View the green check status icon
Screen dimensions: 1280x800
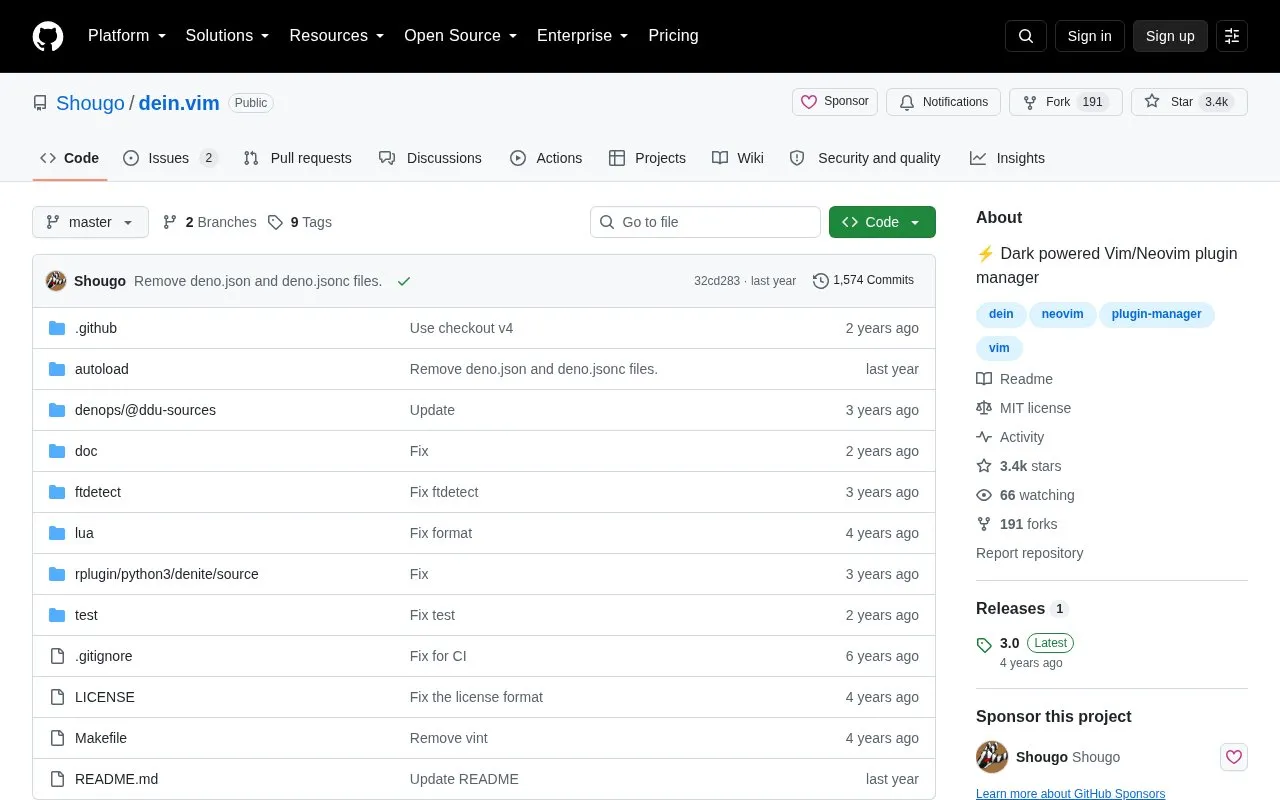pyautogui.click(x=404, y=281)
